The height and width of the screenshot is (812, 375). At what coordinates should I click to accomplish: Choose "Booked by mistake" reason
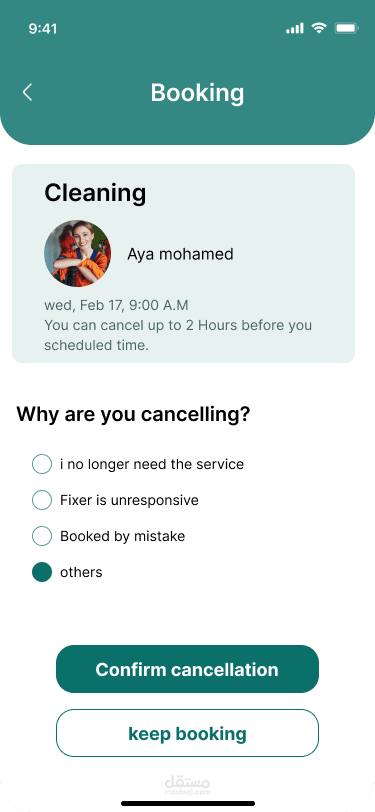(108, 536)
